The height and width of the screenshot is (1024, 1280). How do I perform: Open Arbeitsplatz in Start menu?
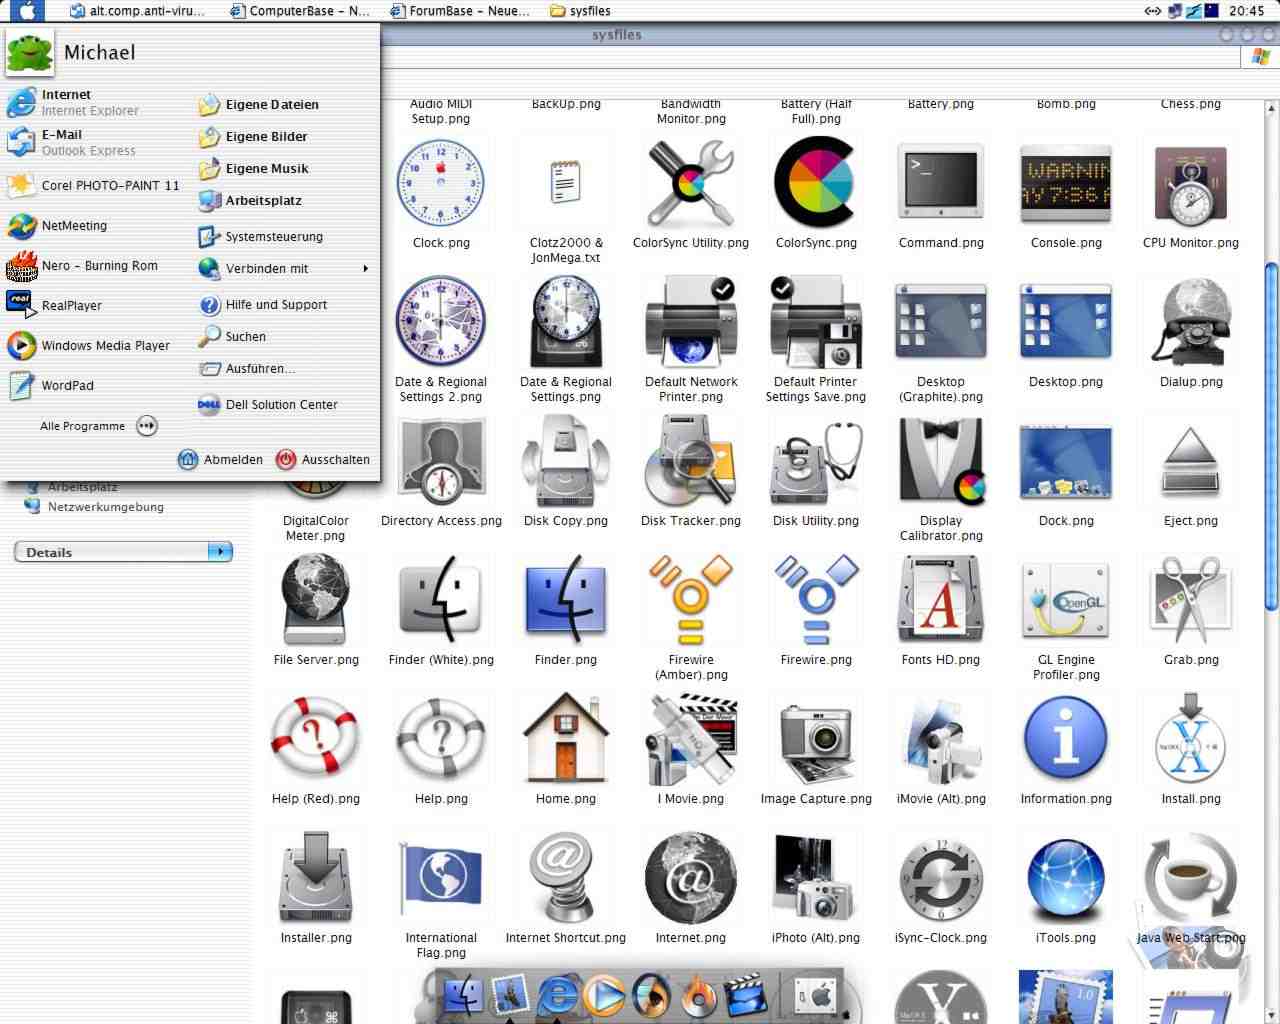tap(250, 201)
